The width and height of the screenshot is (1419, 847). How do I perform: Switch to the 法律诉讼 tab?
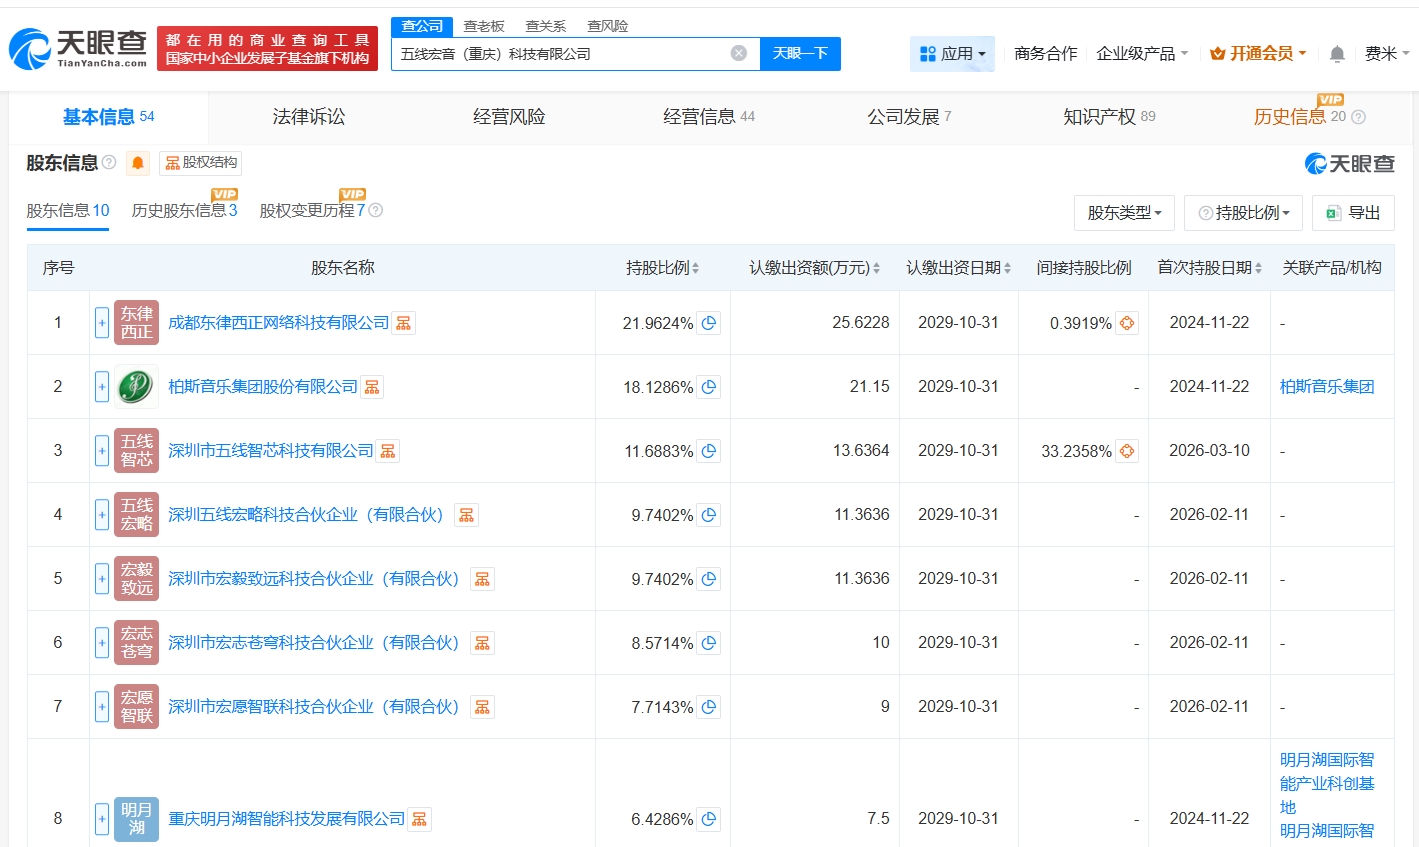pyautogui.click(x=309, y=117)
